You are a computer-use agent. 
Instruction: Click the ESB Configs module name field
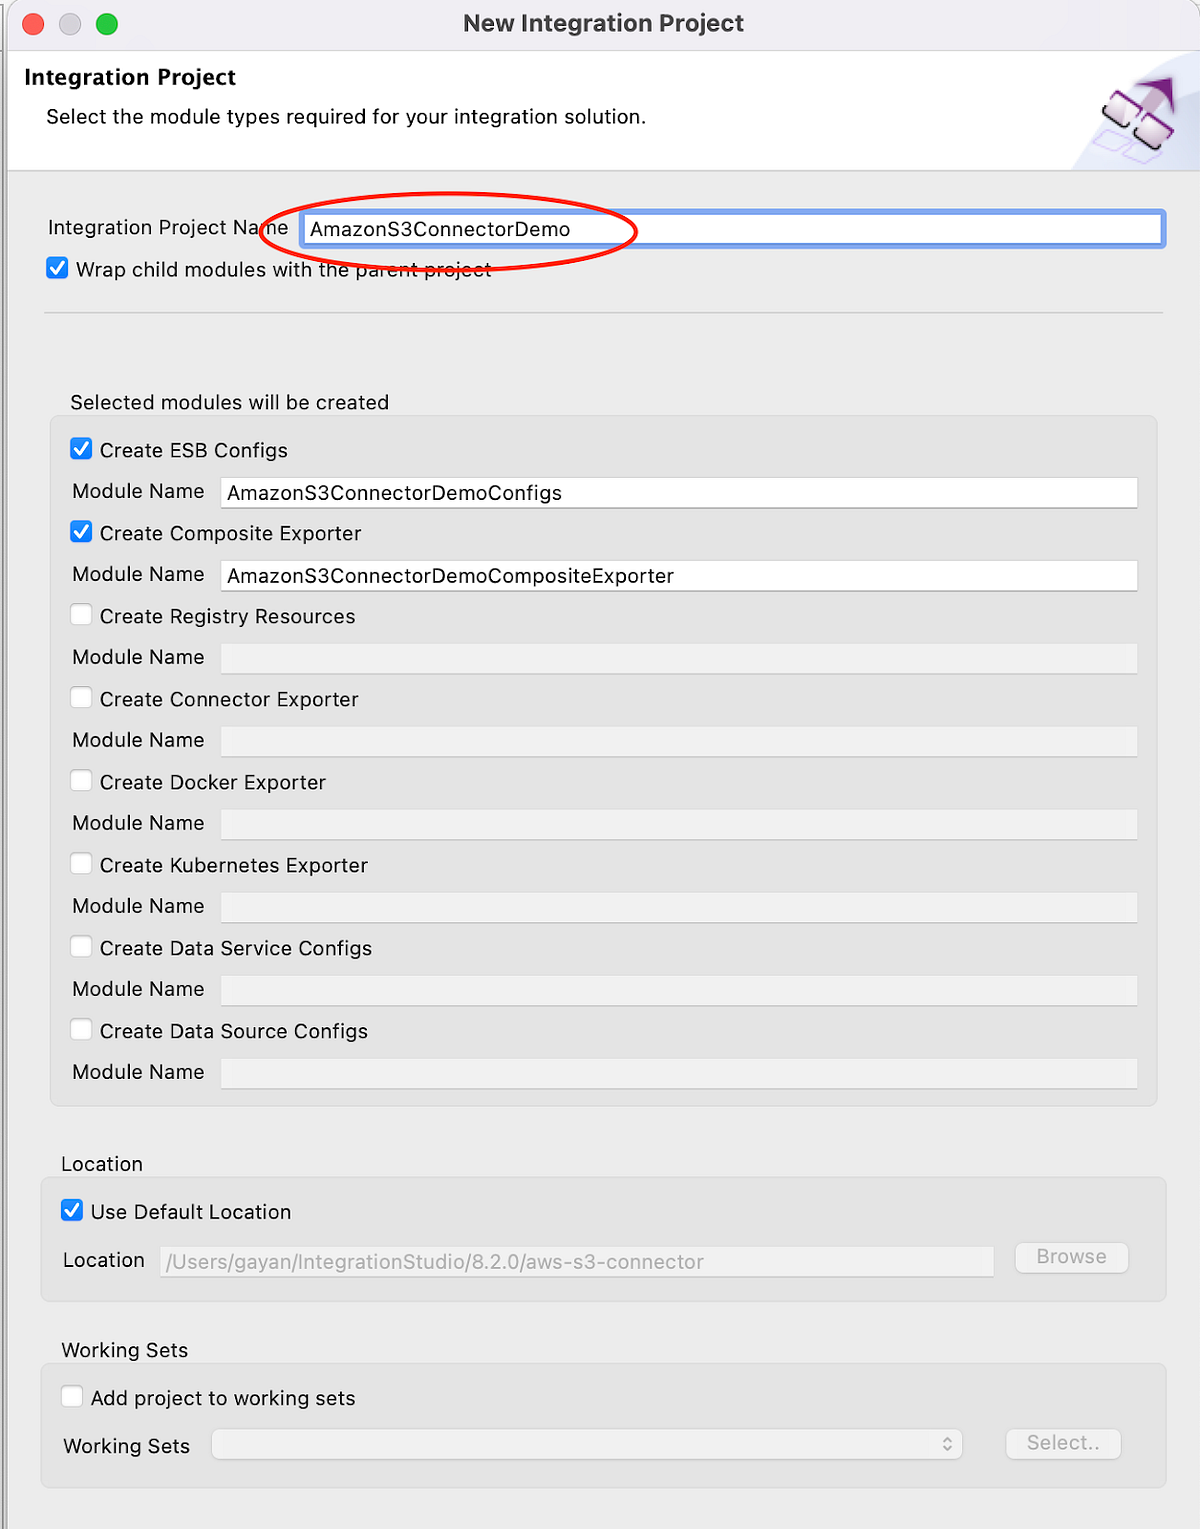pos(679,492)
